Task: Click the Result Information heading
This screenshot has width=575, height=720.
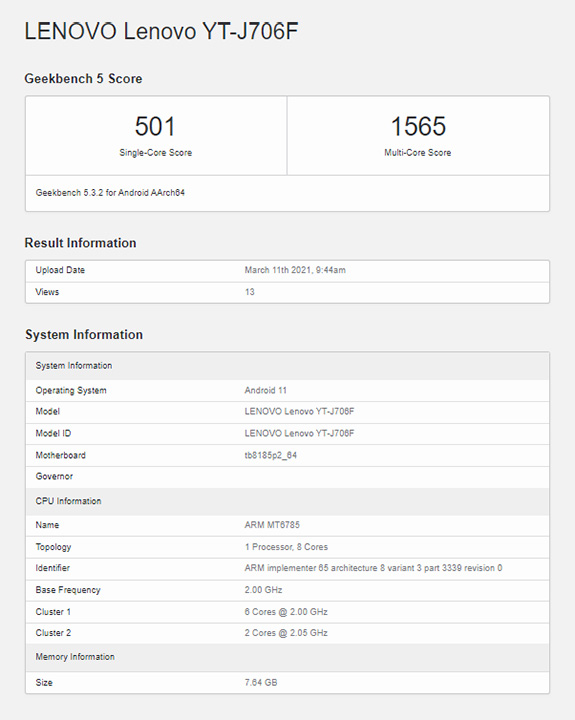Action: pos(80,243)
